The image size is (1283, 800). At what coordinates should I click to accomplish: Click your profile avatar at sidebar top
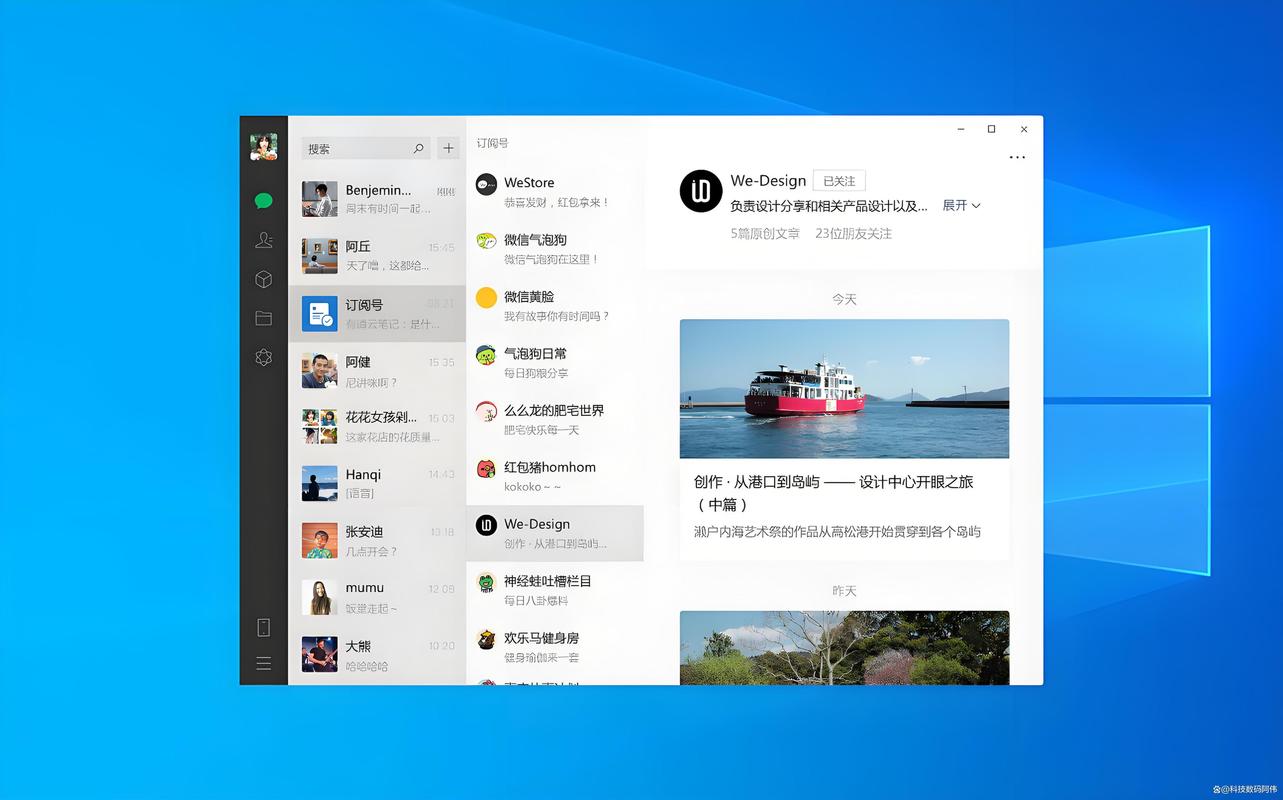click(x=263, y=145)
